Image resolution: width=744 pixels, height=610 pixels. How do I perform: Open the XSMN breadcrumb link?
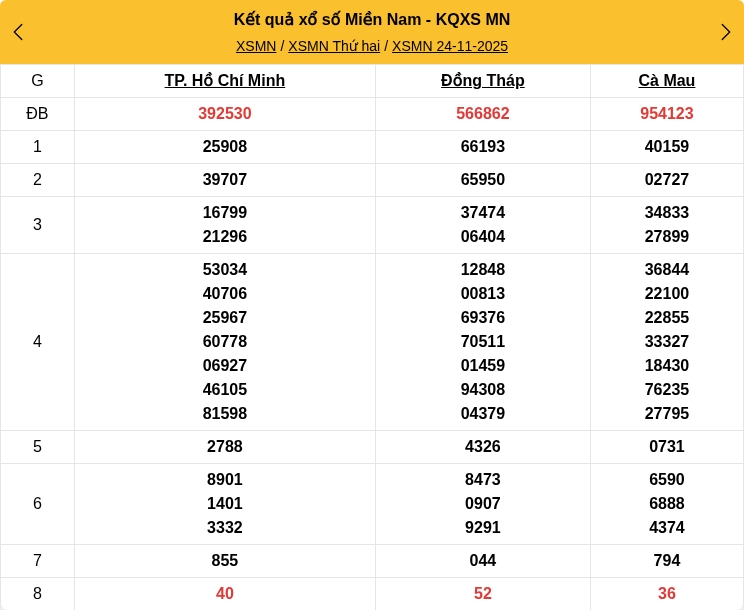click(x=256, y=46)
